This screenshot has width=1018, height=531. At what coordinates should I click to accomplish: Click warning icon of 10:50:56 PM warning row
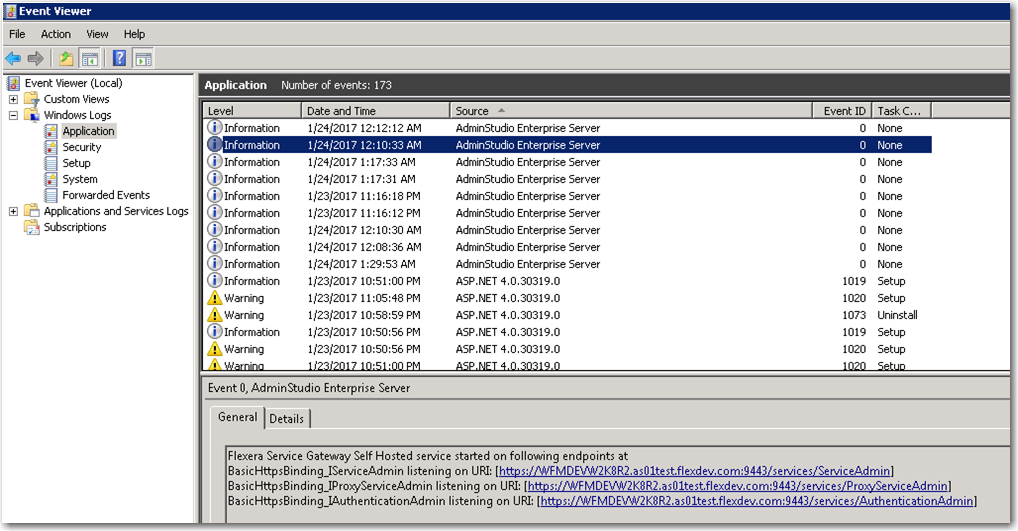coord(214,349)
